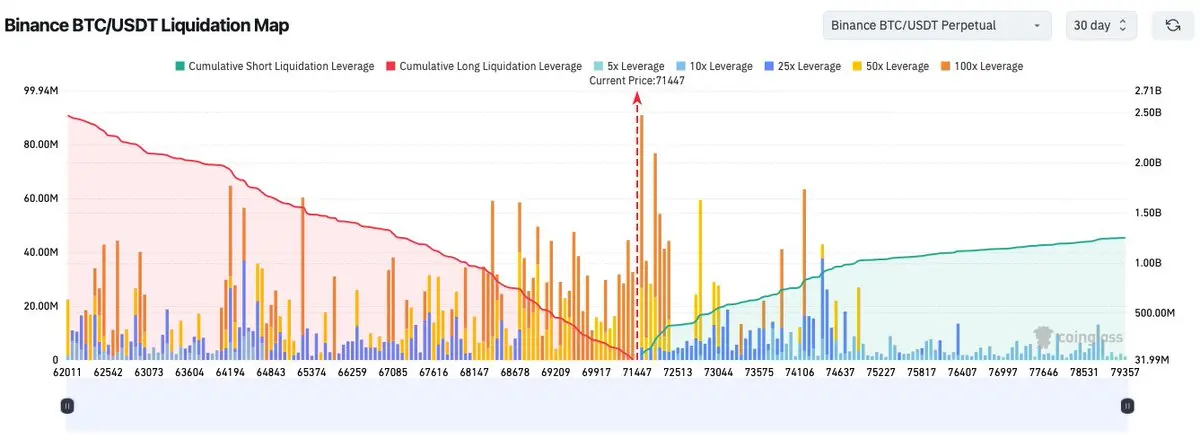Click the 79357 x-axis price label
Image resolution: width=1200 pixels, height=447 pixels.
[x=1126, y=372]
